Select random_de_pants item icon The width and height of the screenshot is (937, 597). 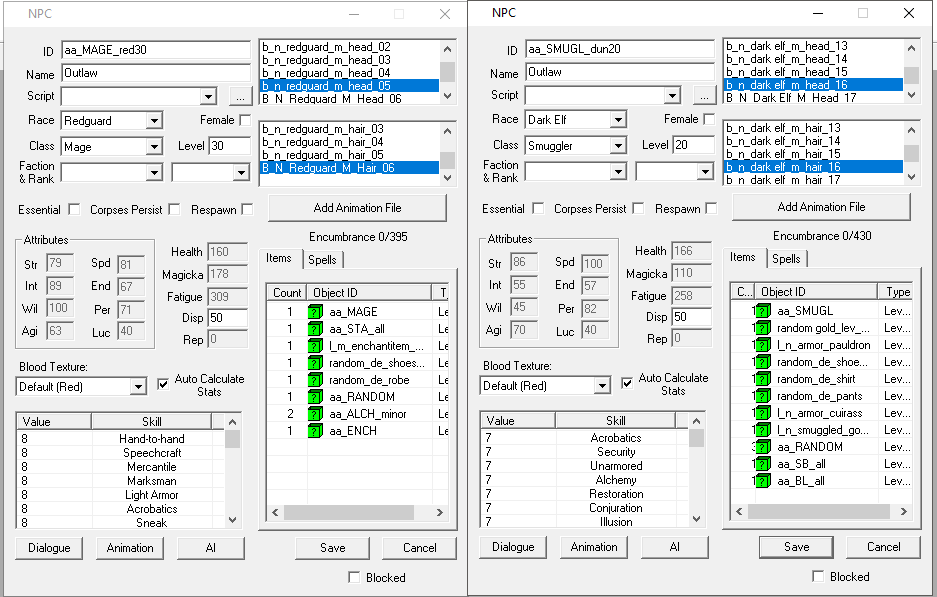pyautogui.click(x=763, y=396)
